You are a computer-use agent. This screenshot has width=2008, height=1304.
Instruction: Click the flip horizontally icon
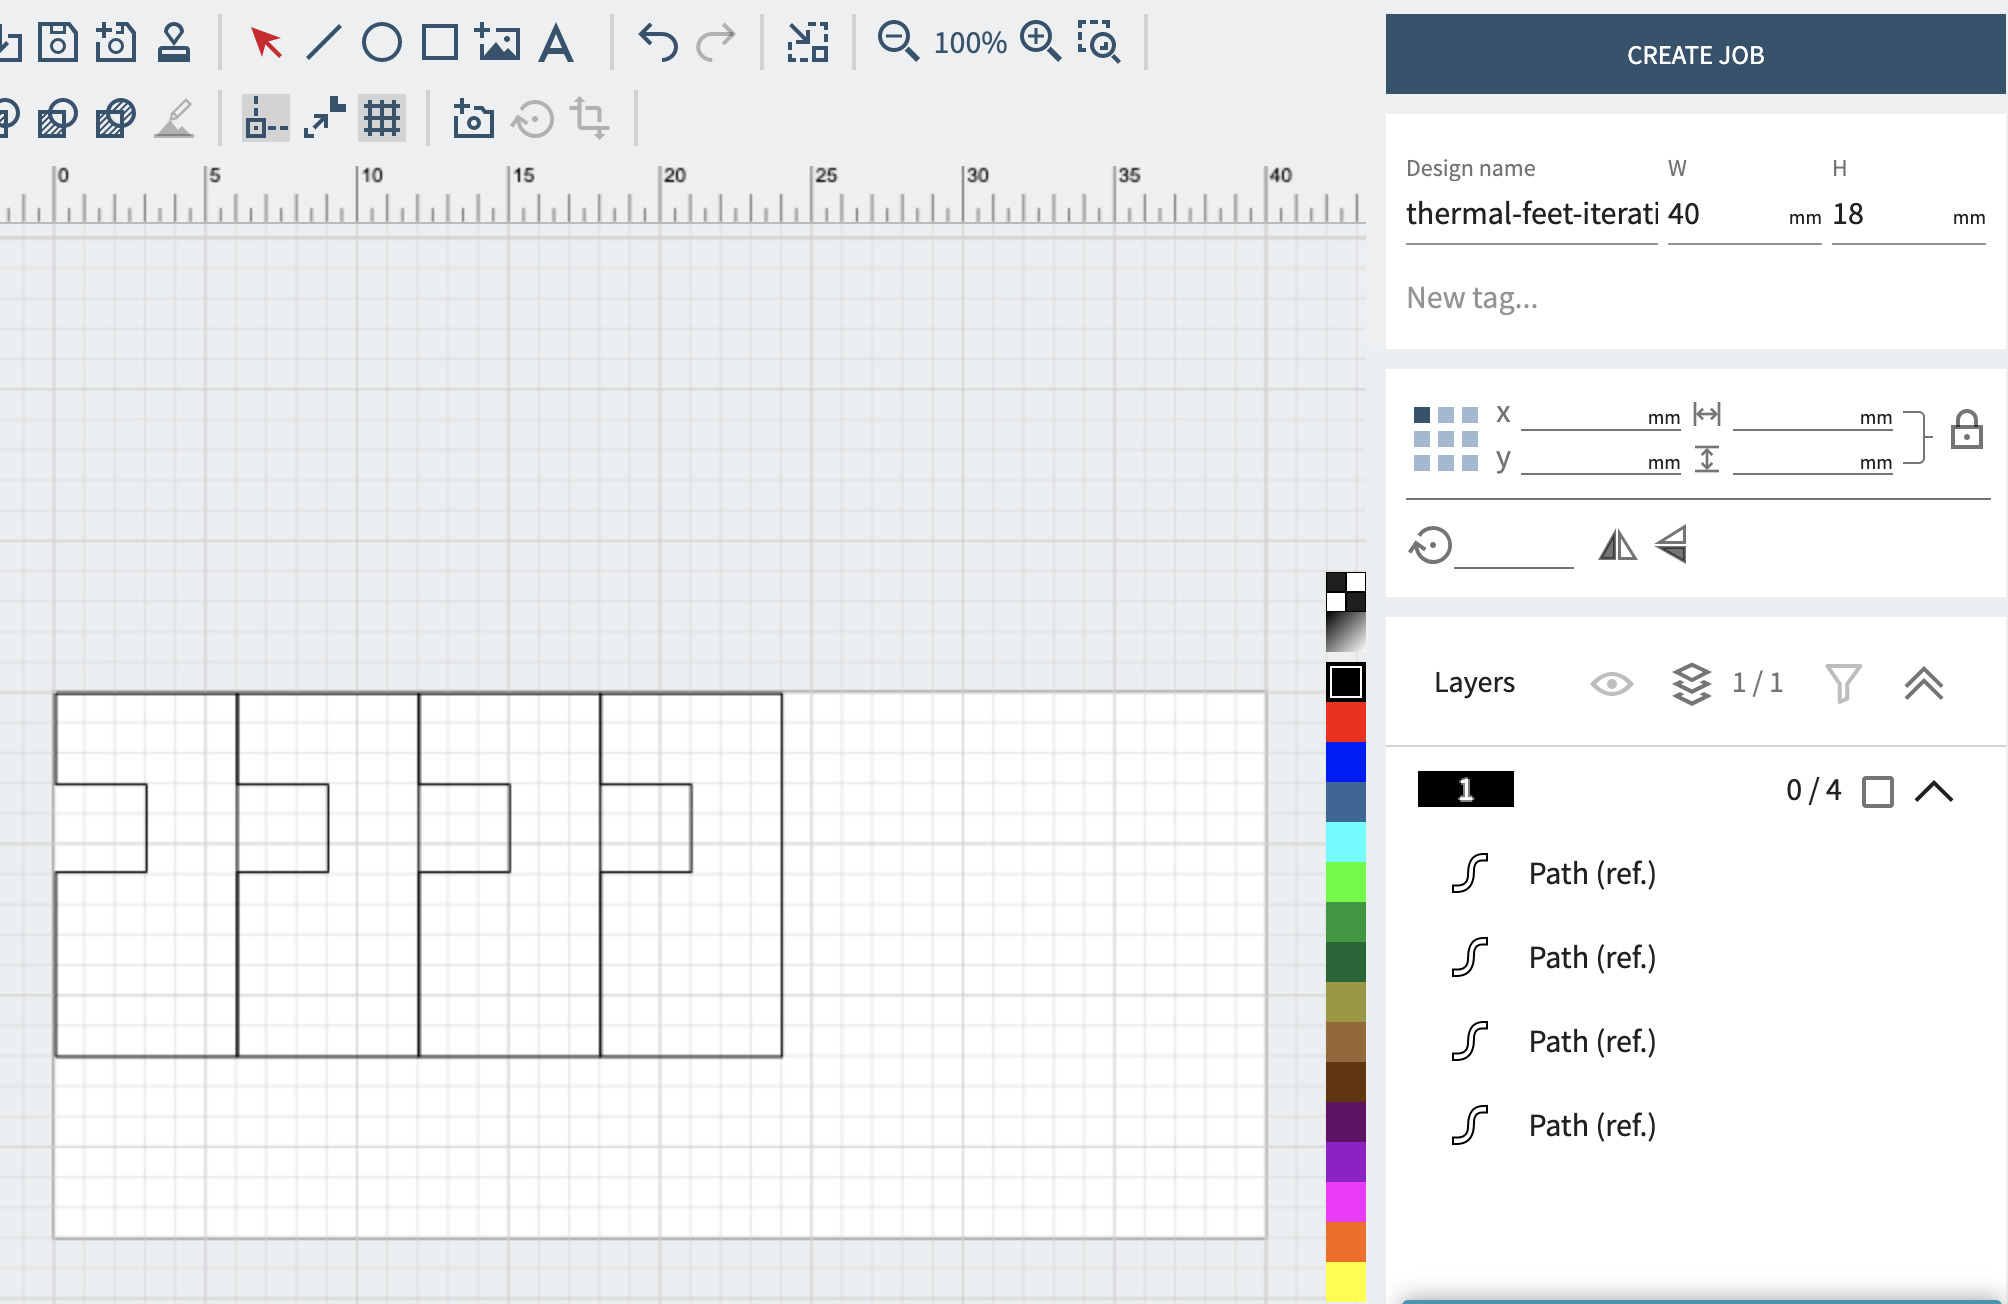(1617, 545)
